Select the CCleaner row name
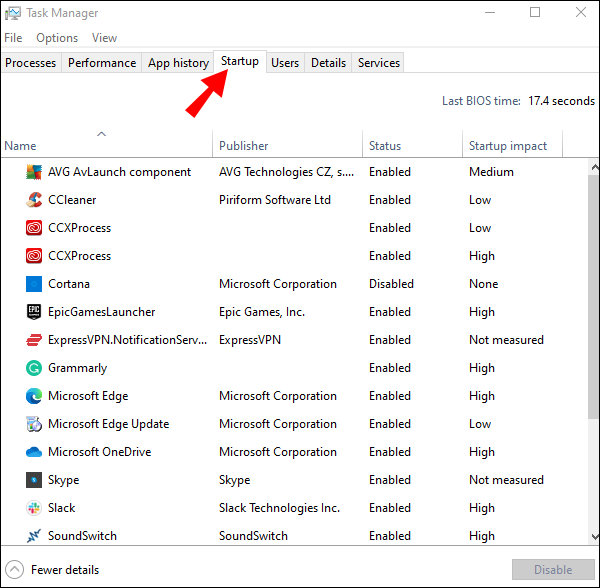Viewport: 600px width, 588px height. coord(72,200)
